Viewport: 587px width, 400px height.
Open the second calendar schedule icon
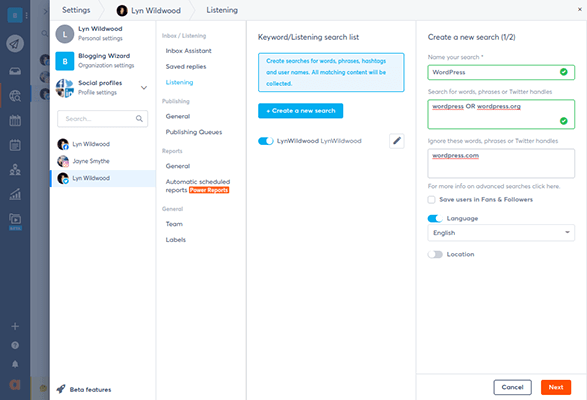15,145
